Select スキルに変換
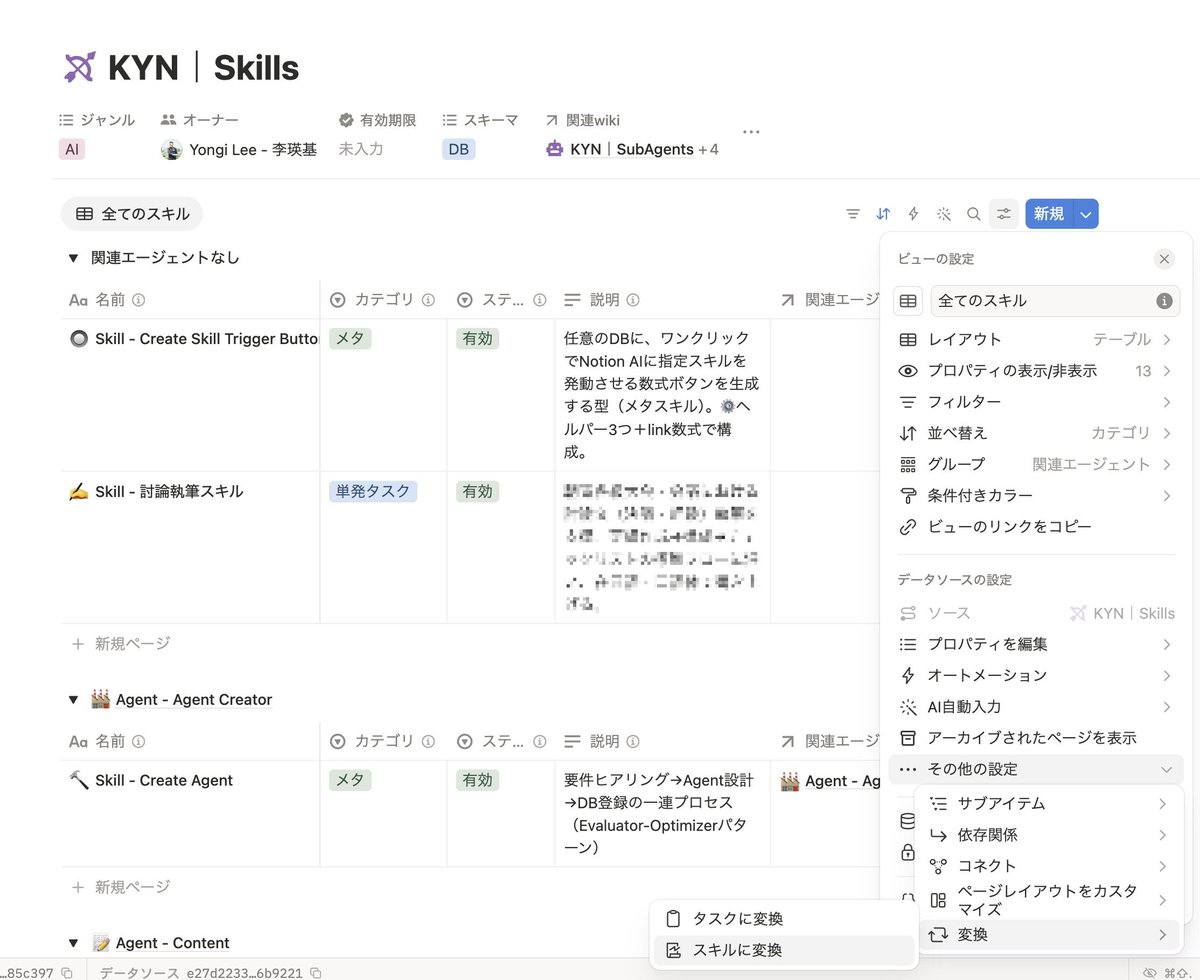The image size is (1200, 980). [783, 950]
